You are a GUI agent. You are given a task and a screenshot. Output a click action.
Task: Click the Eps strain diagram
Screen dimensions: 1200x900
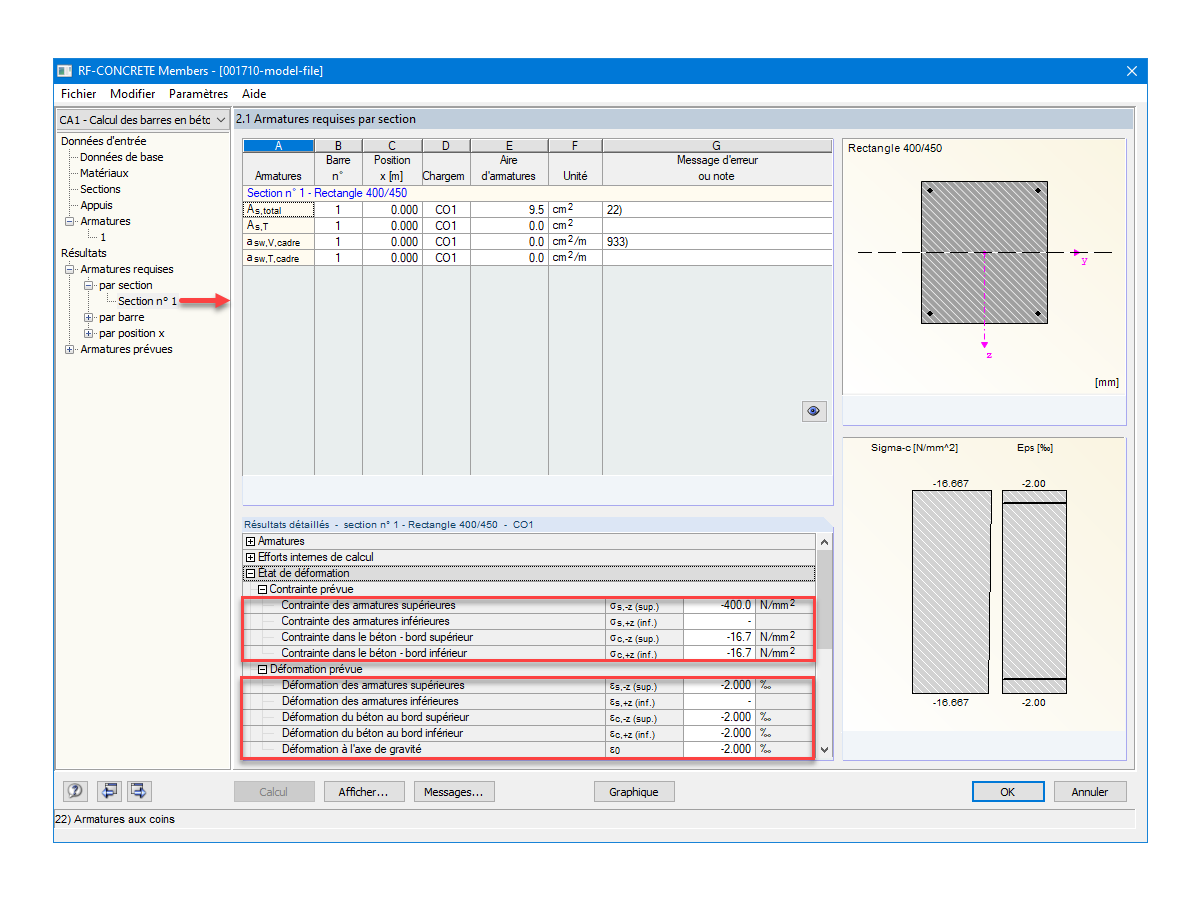1034,590
